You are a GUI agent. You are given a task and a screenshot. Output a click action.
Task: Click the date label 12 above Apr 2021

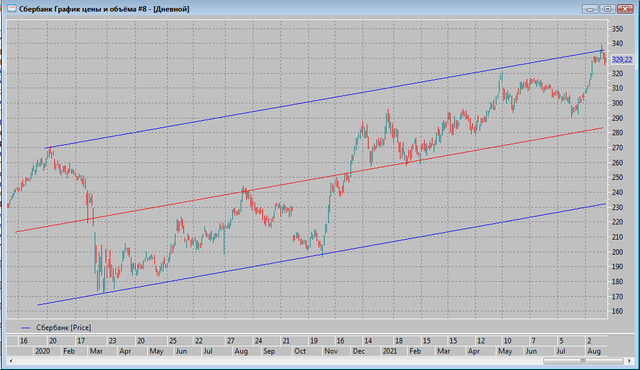point(481,341)
